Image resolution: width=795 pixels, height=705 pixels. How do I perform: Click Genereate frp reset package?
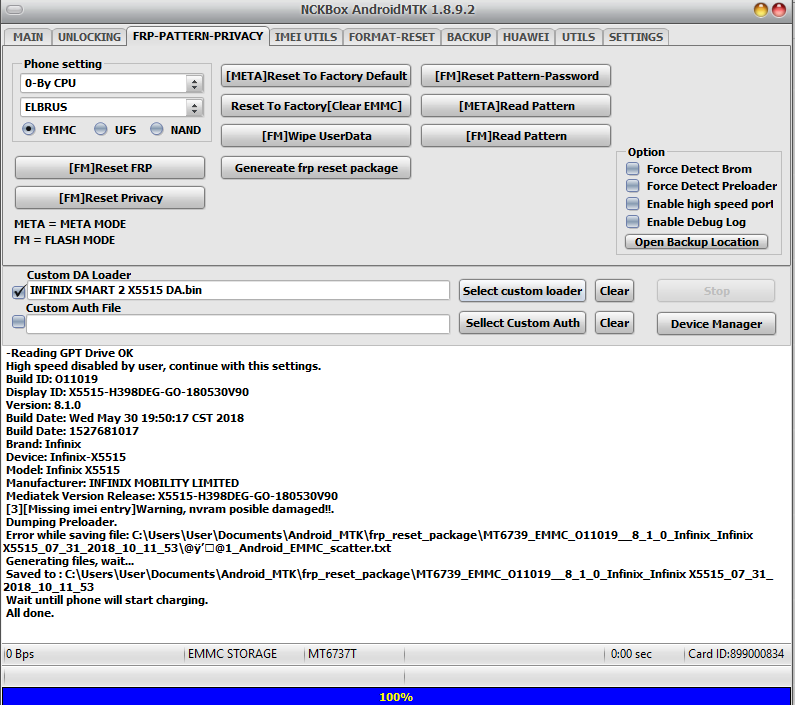(x=316, y=168)
